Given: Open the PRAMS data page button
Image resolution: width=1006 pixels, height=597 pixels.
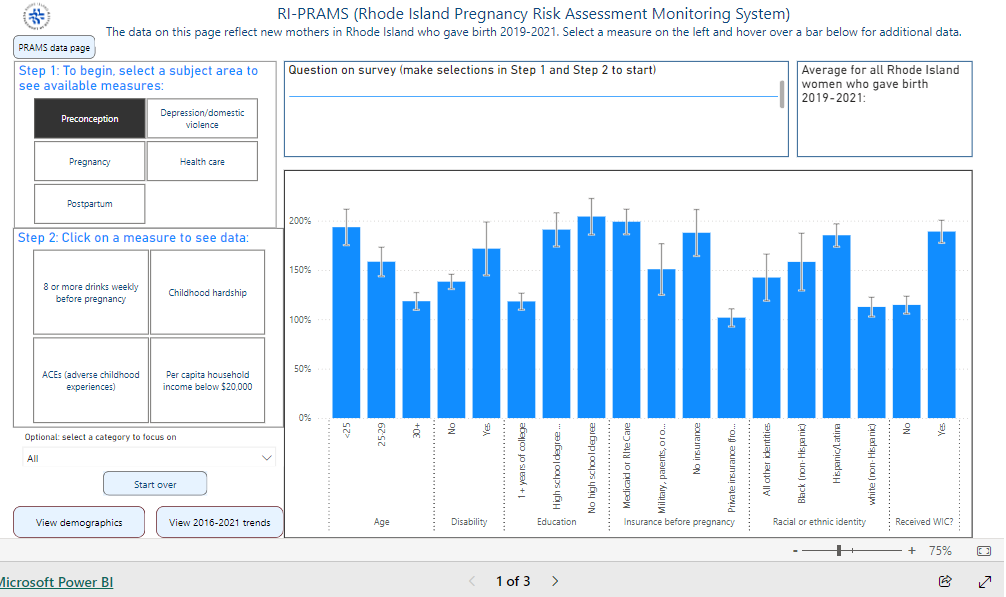Looking at the screenshot, I should [x=54, y=47].
